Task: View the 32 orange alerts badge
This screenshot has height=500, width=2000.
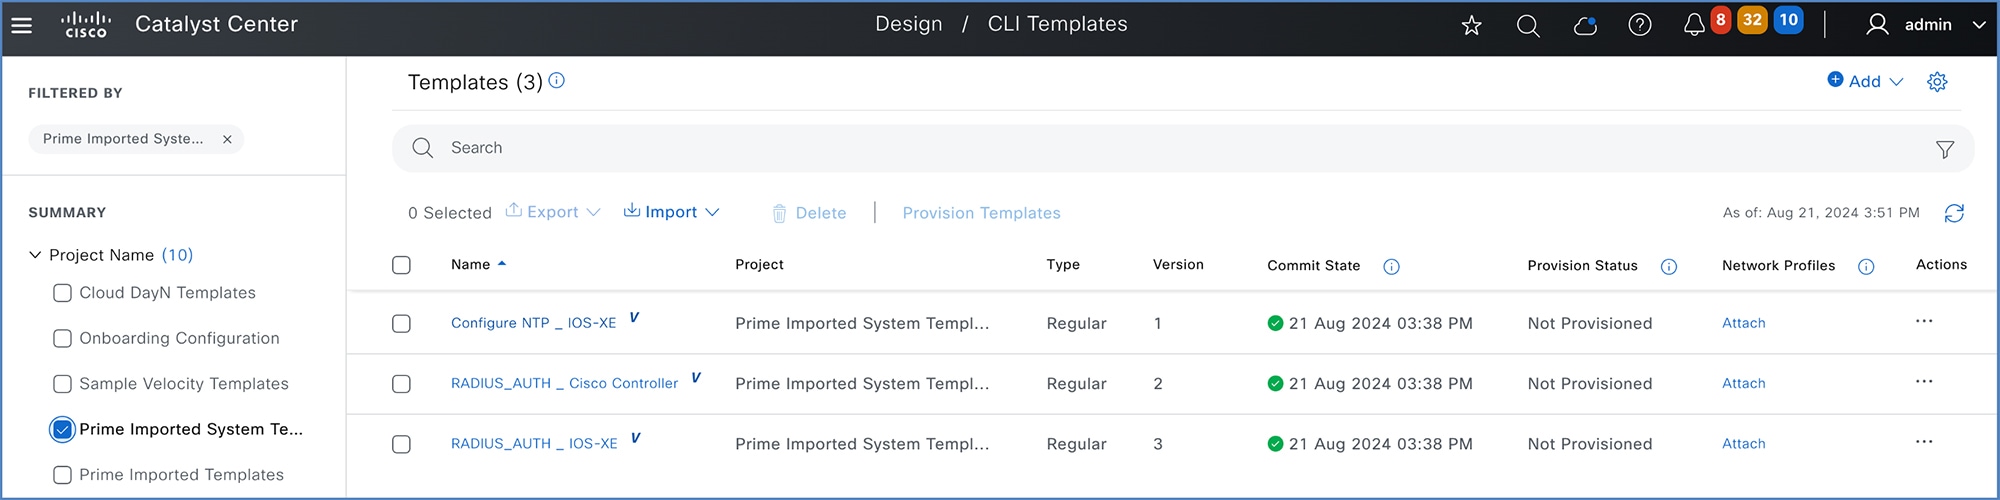Action: pyautogui.click(x=1752, y=20)
